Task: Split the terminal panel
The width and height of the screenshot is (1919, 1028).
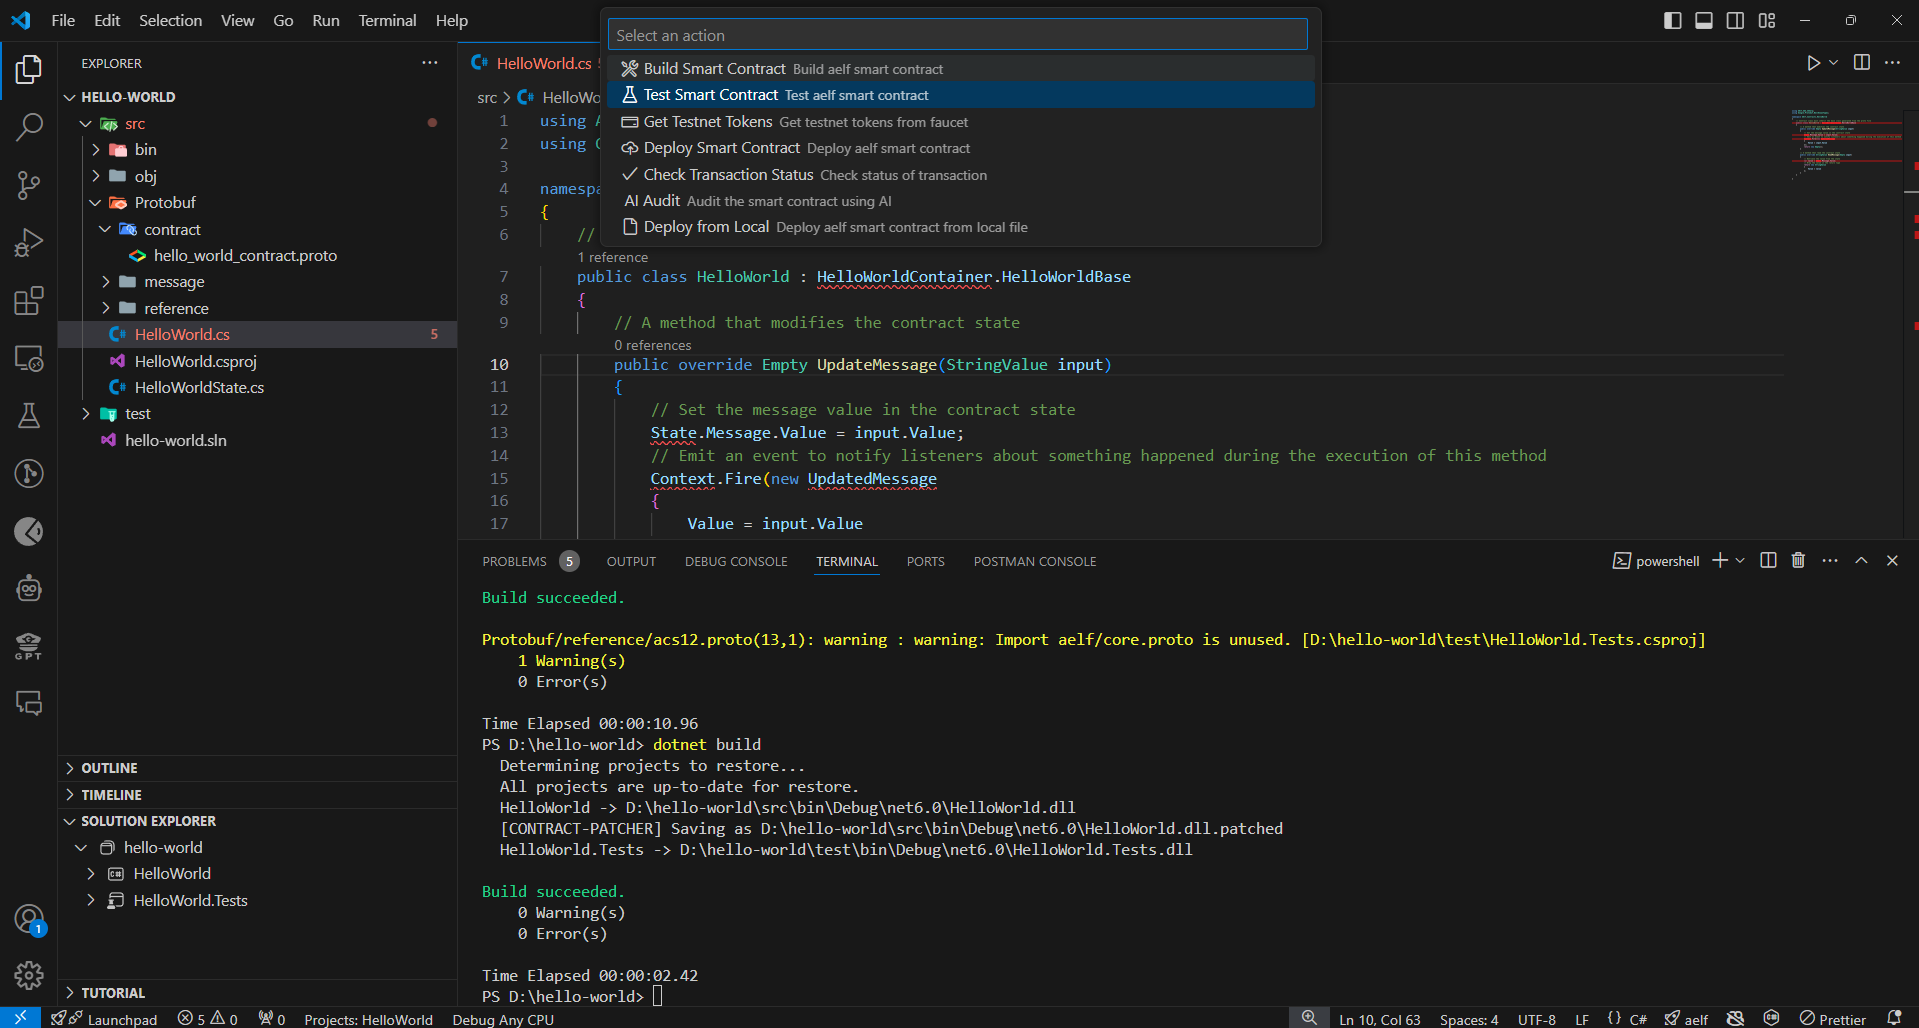Action: tap(1768, 561)
